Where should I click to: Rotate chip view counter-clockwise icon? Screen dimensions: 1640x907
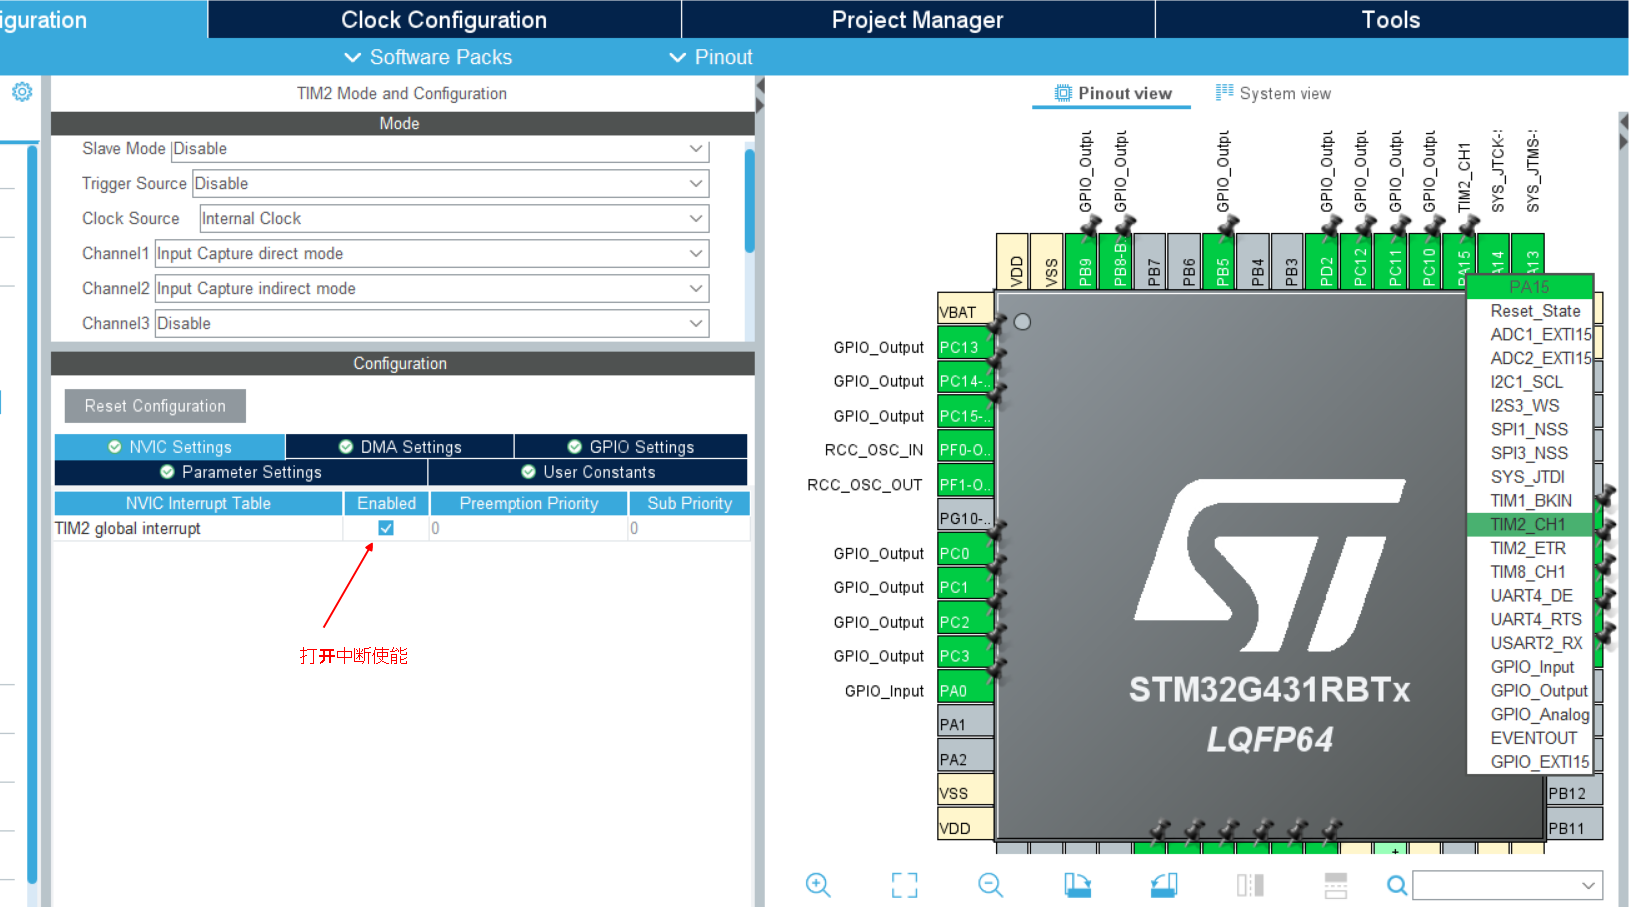click(1164, 885)
